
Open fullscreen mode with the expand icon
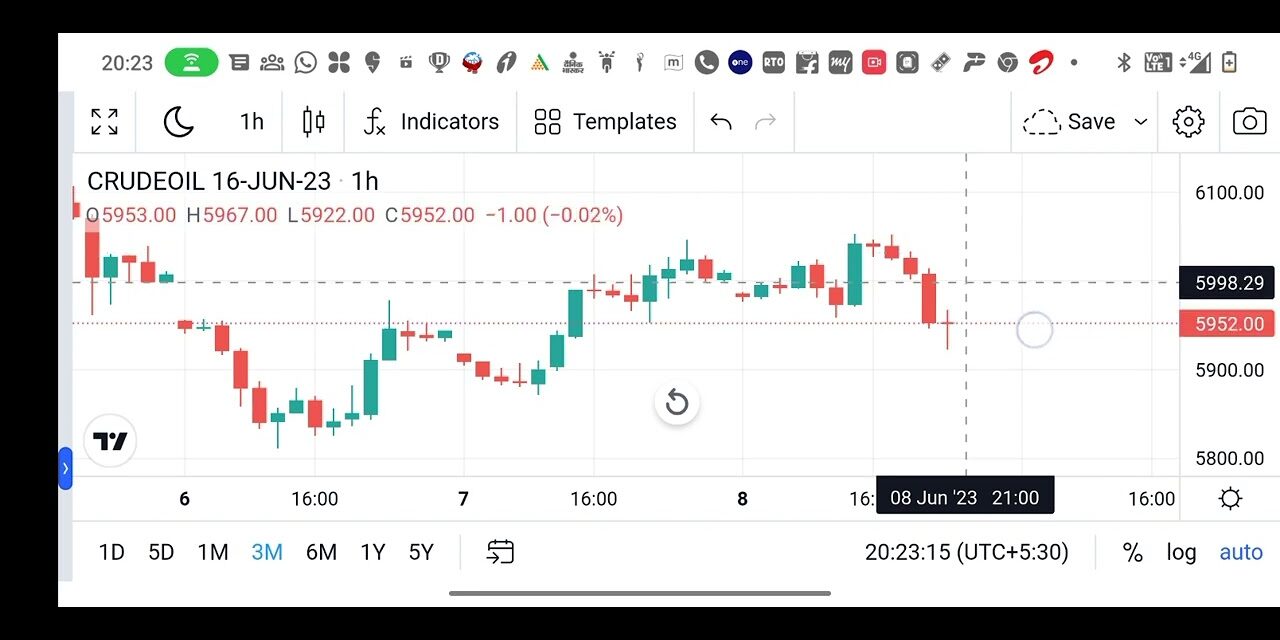(x=105, y=122)
